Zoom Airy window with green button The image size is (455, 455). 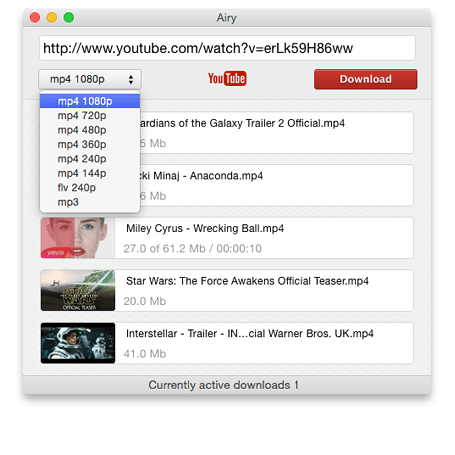[69, 17]
